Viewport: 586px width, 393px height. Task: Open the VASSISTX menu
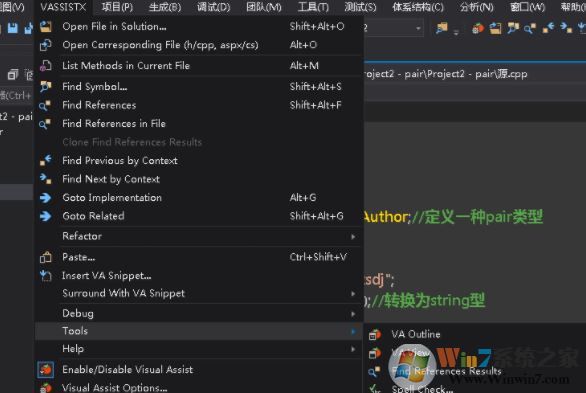click(63, 7)
